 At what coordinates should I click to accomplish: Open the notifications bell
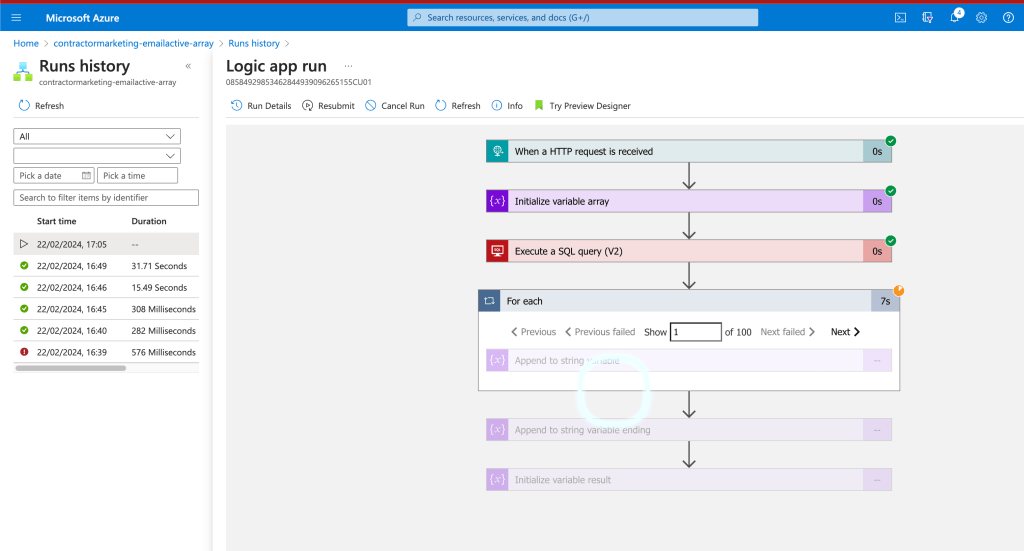tap(955, 17)
